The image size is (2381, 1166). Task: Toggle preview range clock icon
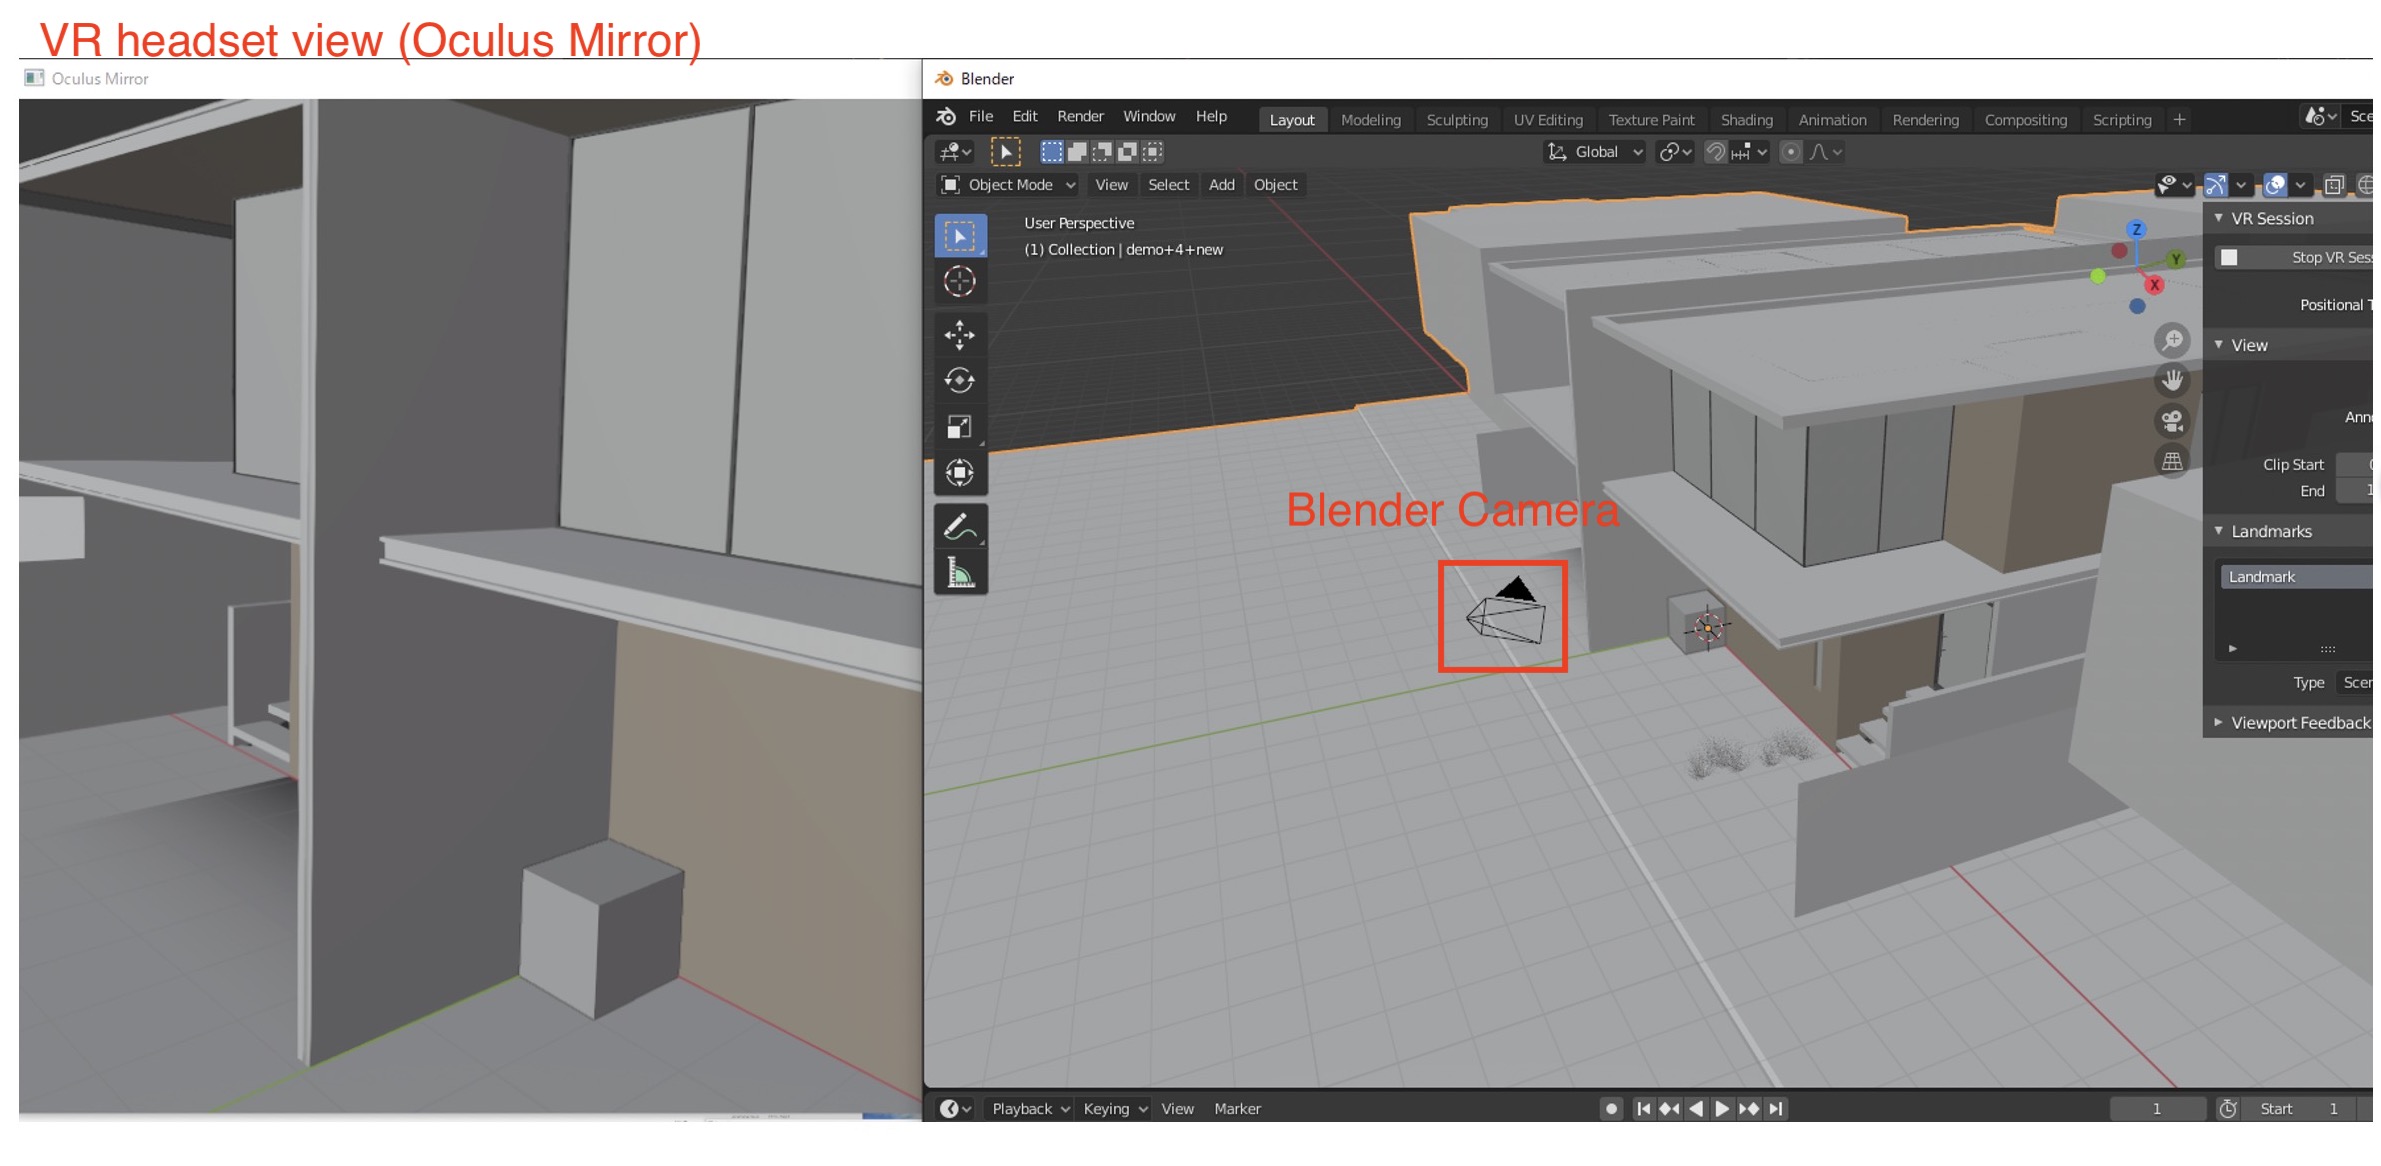pyautogui.click(x=2228, y=1109)
